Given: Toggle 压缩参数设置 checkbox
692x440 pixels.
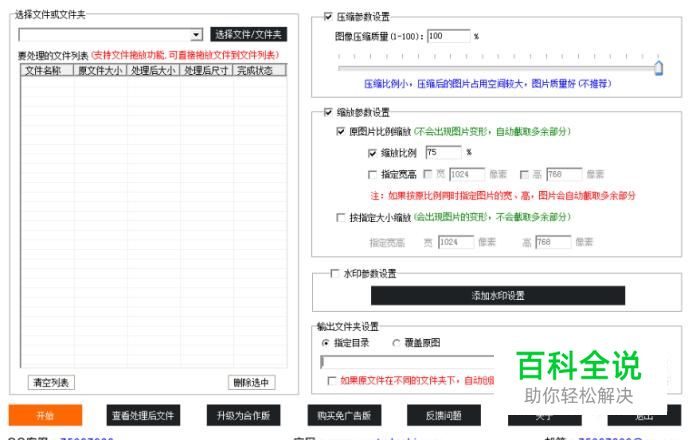Looking at the screenshot, I should [x=328, y=17].
